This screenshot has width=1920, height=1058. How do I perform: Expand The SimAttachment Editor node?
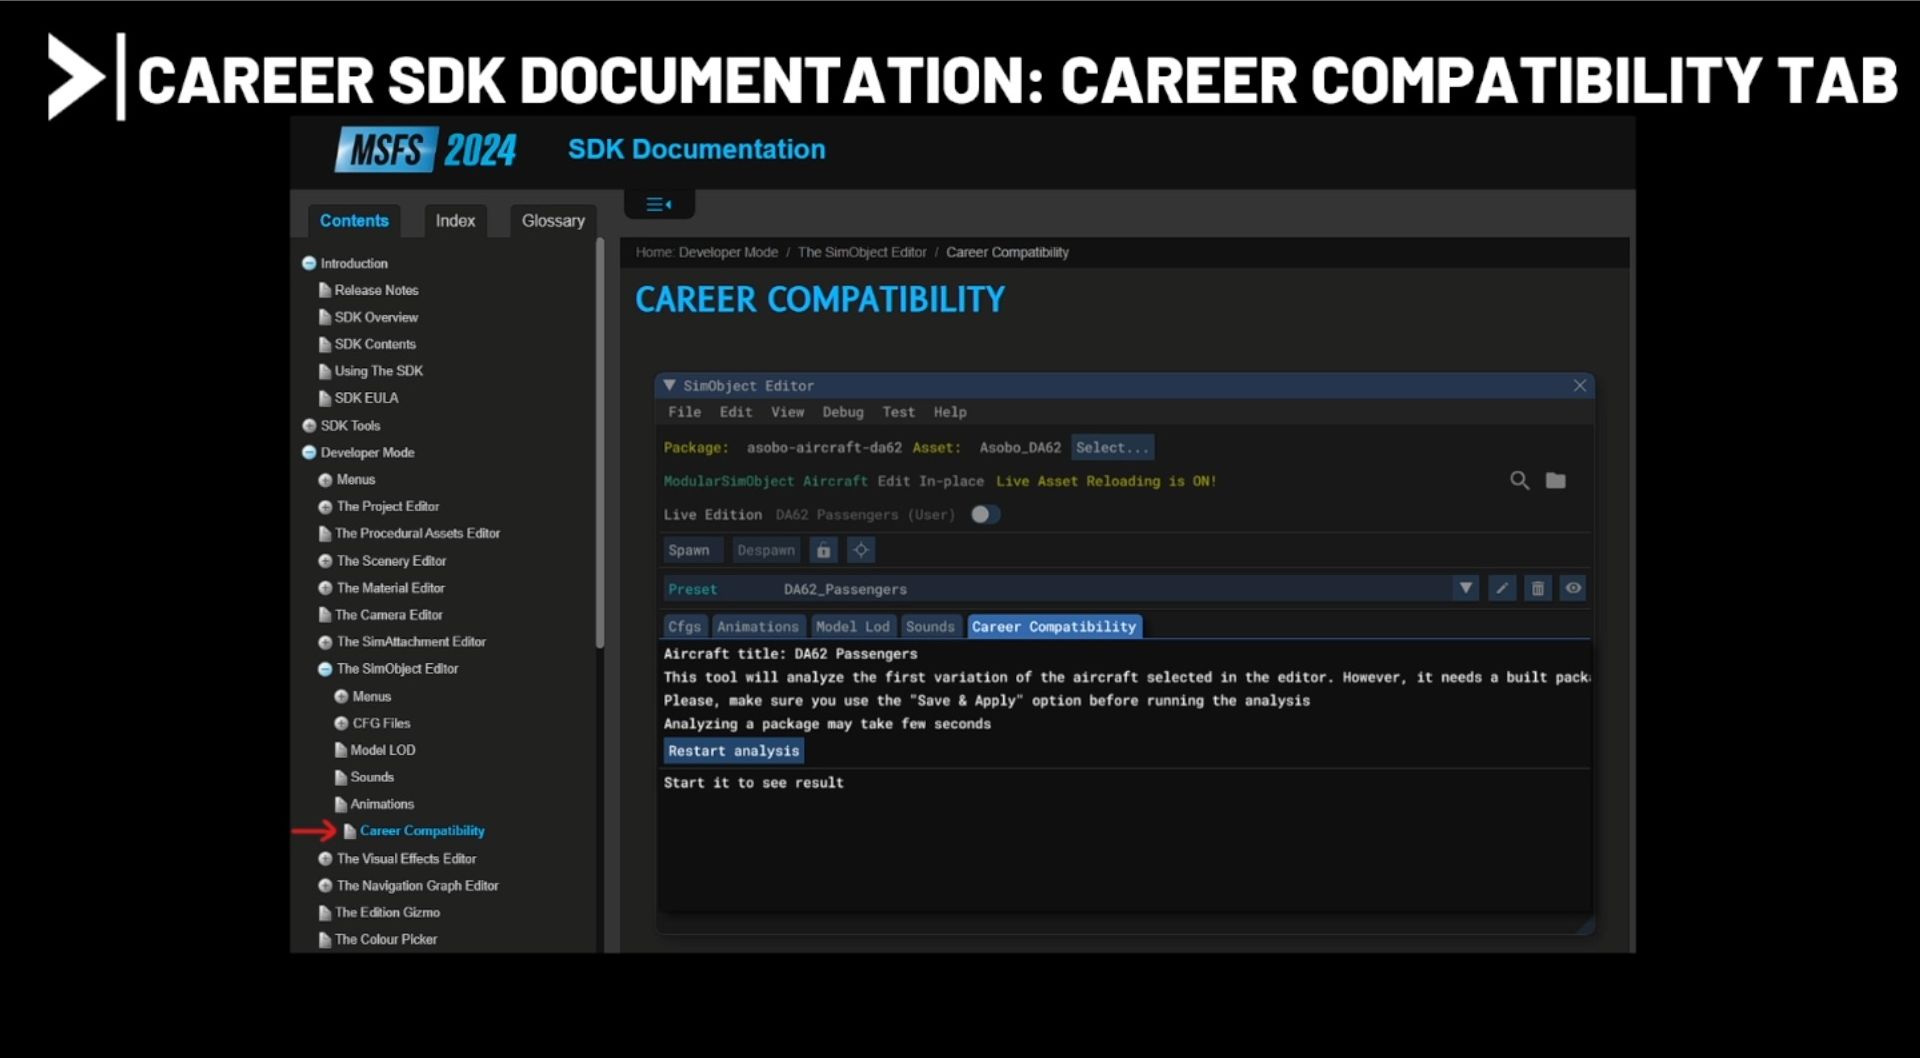(325, 642)
